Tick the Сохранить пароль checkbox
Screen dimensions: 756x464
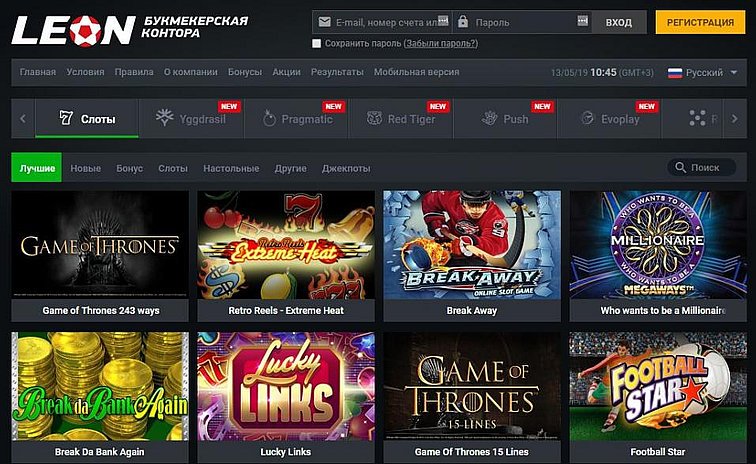(316, 43)
